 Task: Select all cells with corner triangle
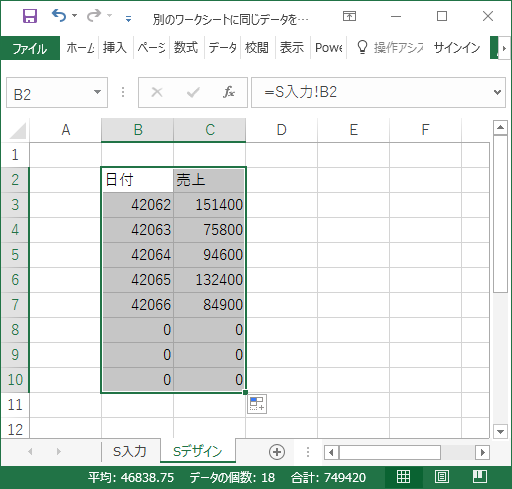tap(17, 130)
